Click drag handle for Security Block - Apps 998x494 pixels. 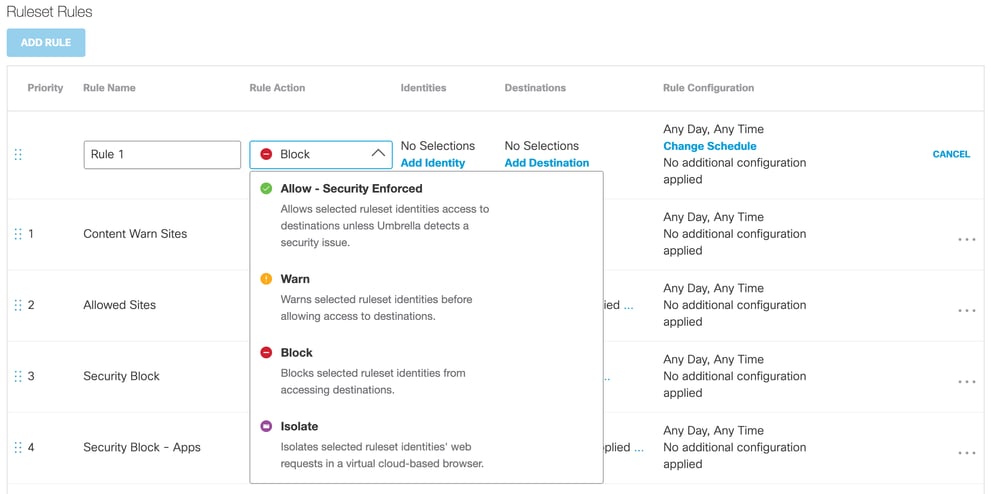pyautogui.click(x=18, y=447)
